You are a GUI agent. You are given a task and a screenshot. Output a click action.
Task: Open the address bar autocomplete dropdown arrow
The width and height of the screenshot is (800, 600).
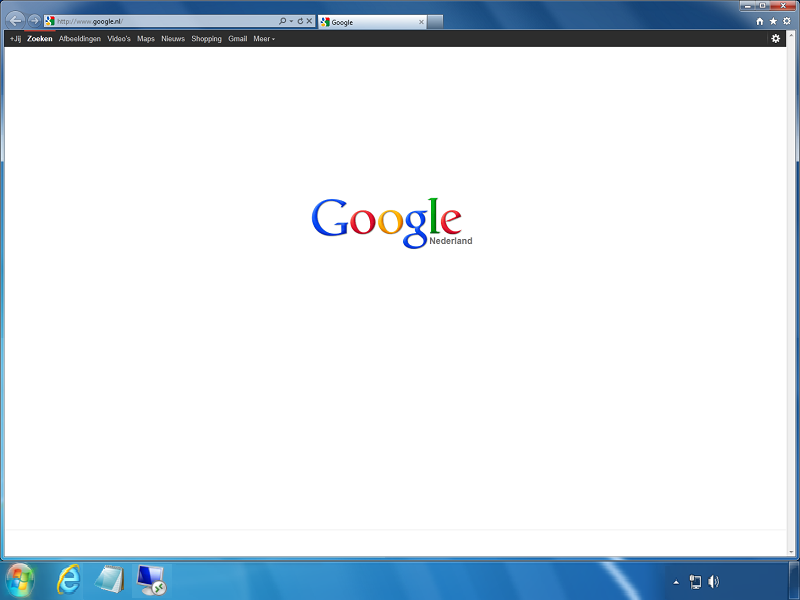tap(291, 21)
